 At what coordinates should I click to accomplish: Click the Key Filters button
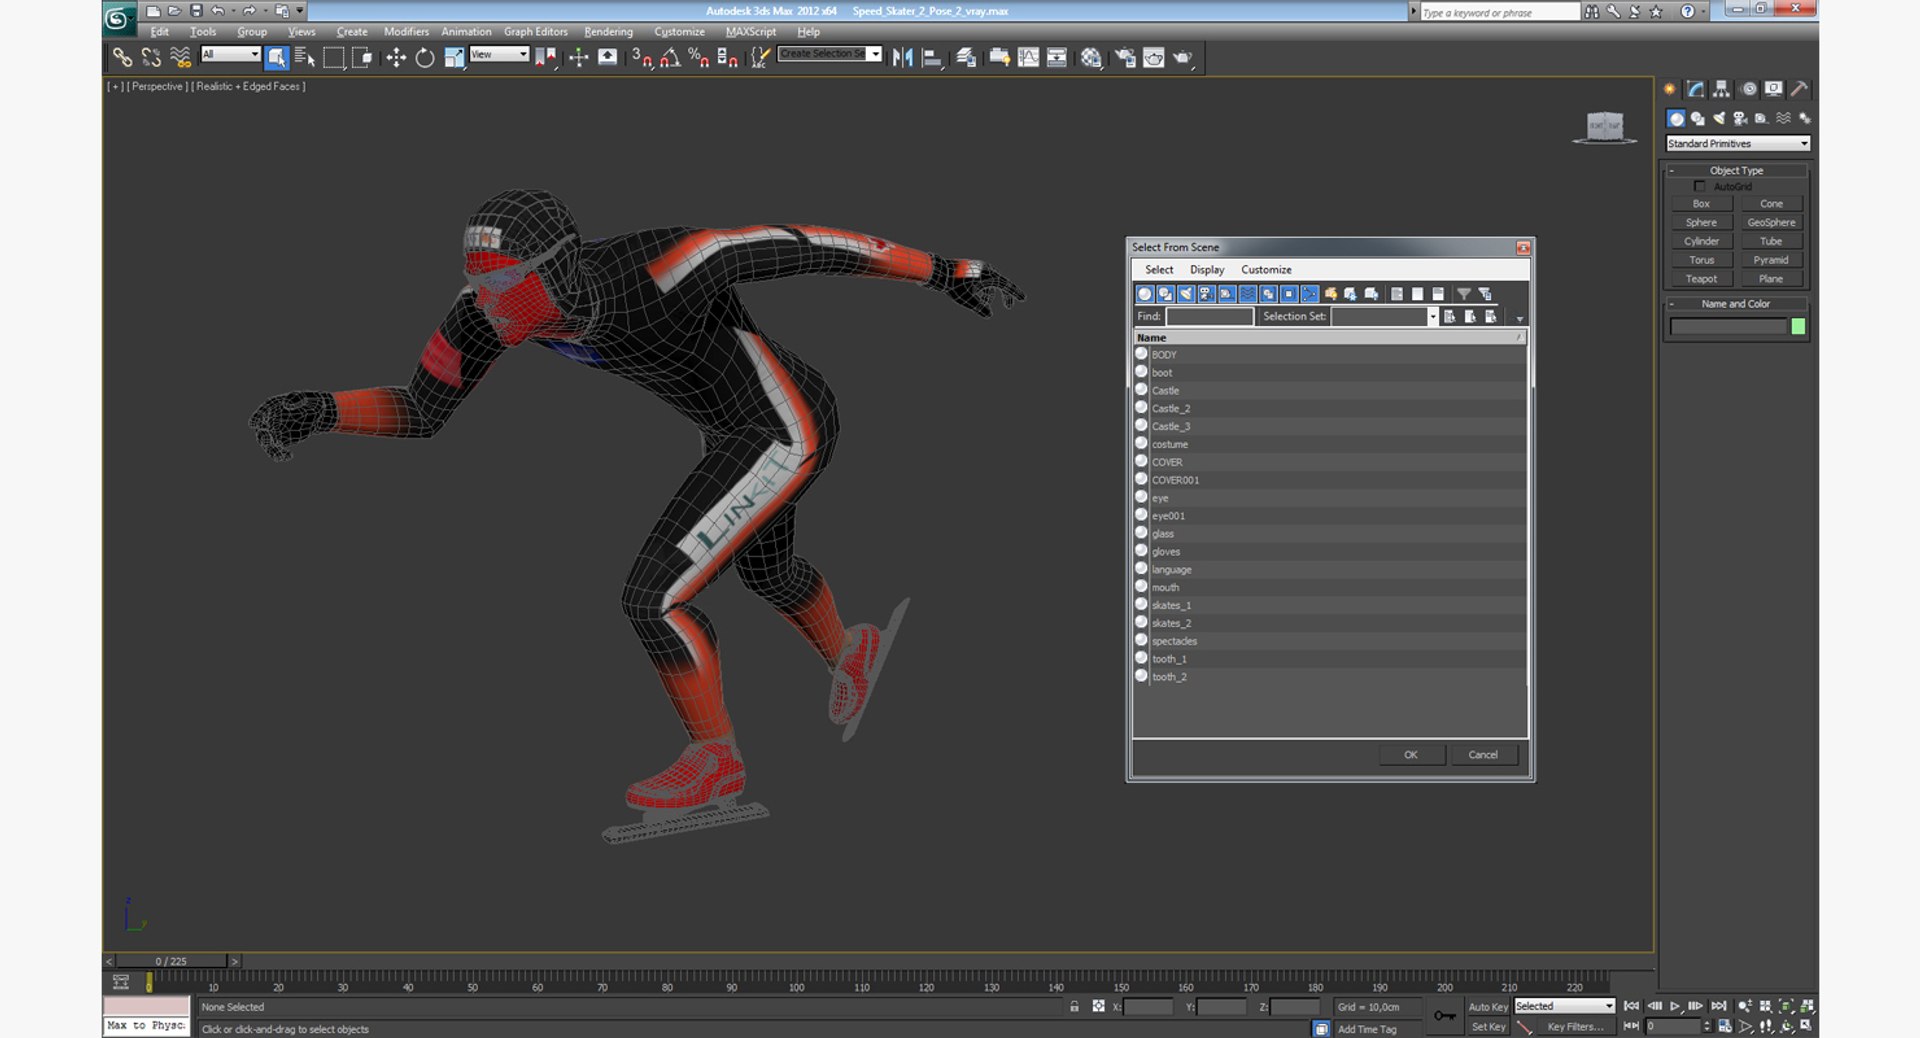pyautogui.click(x=1575, y=1027)
